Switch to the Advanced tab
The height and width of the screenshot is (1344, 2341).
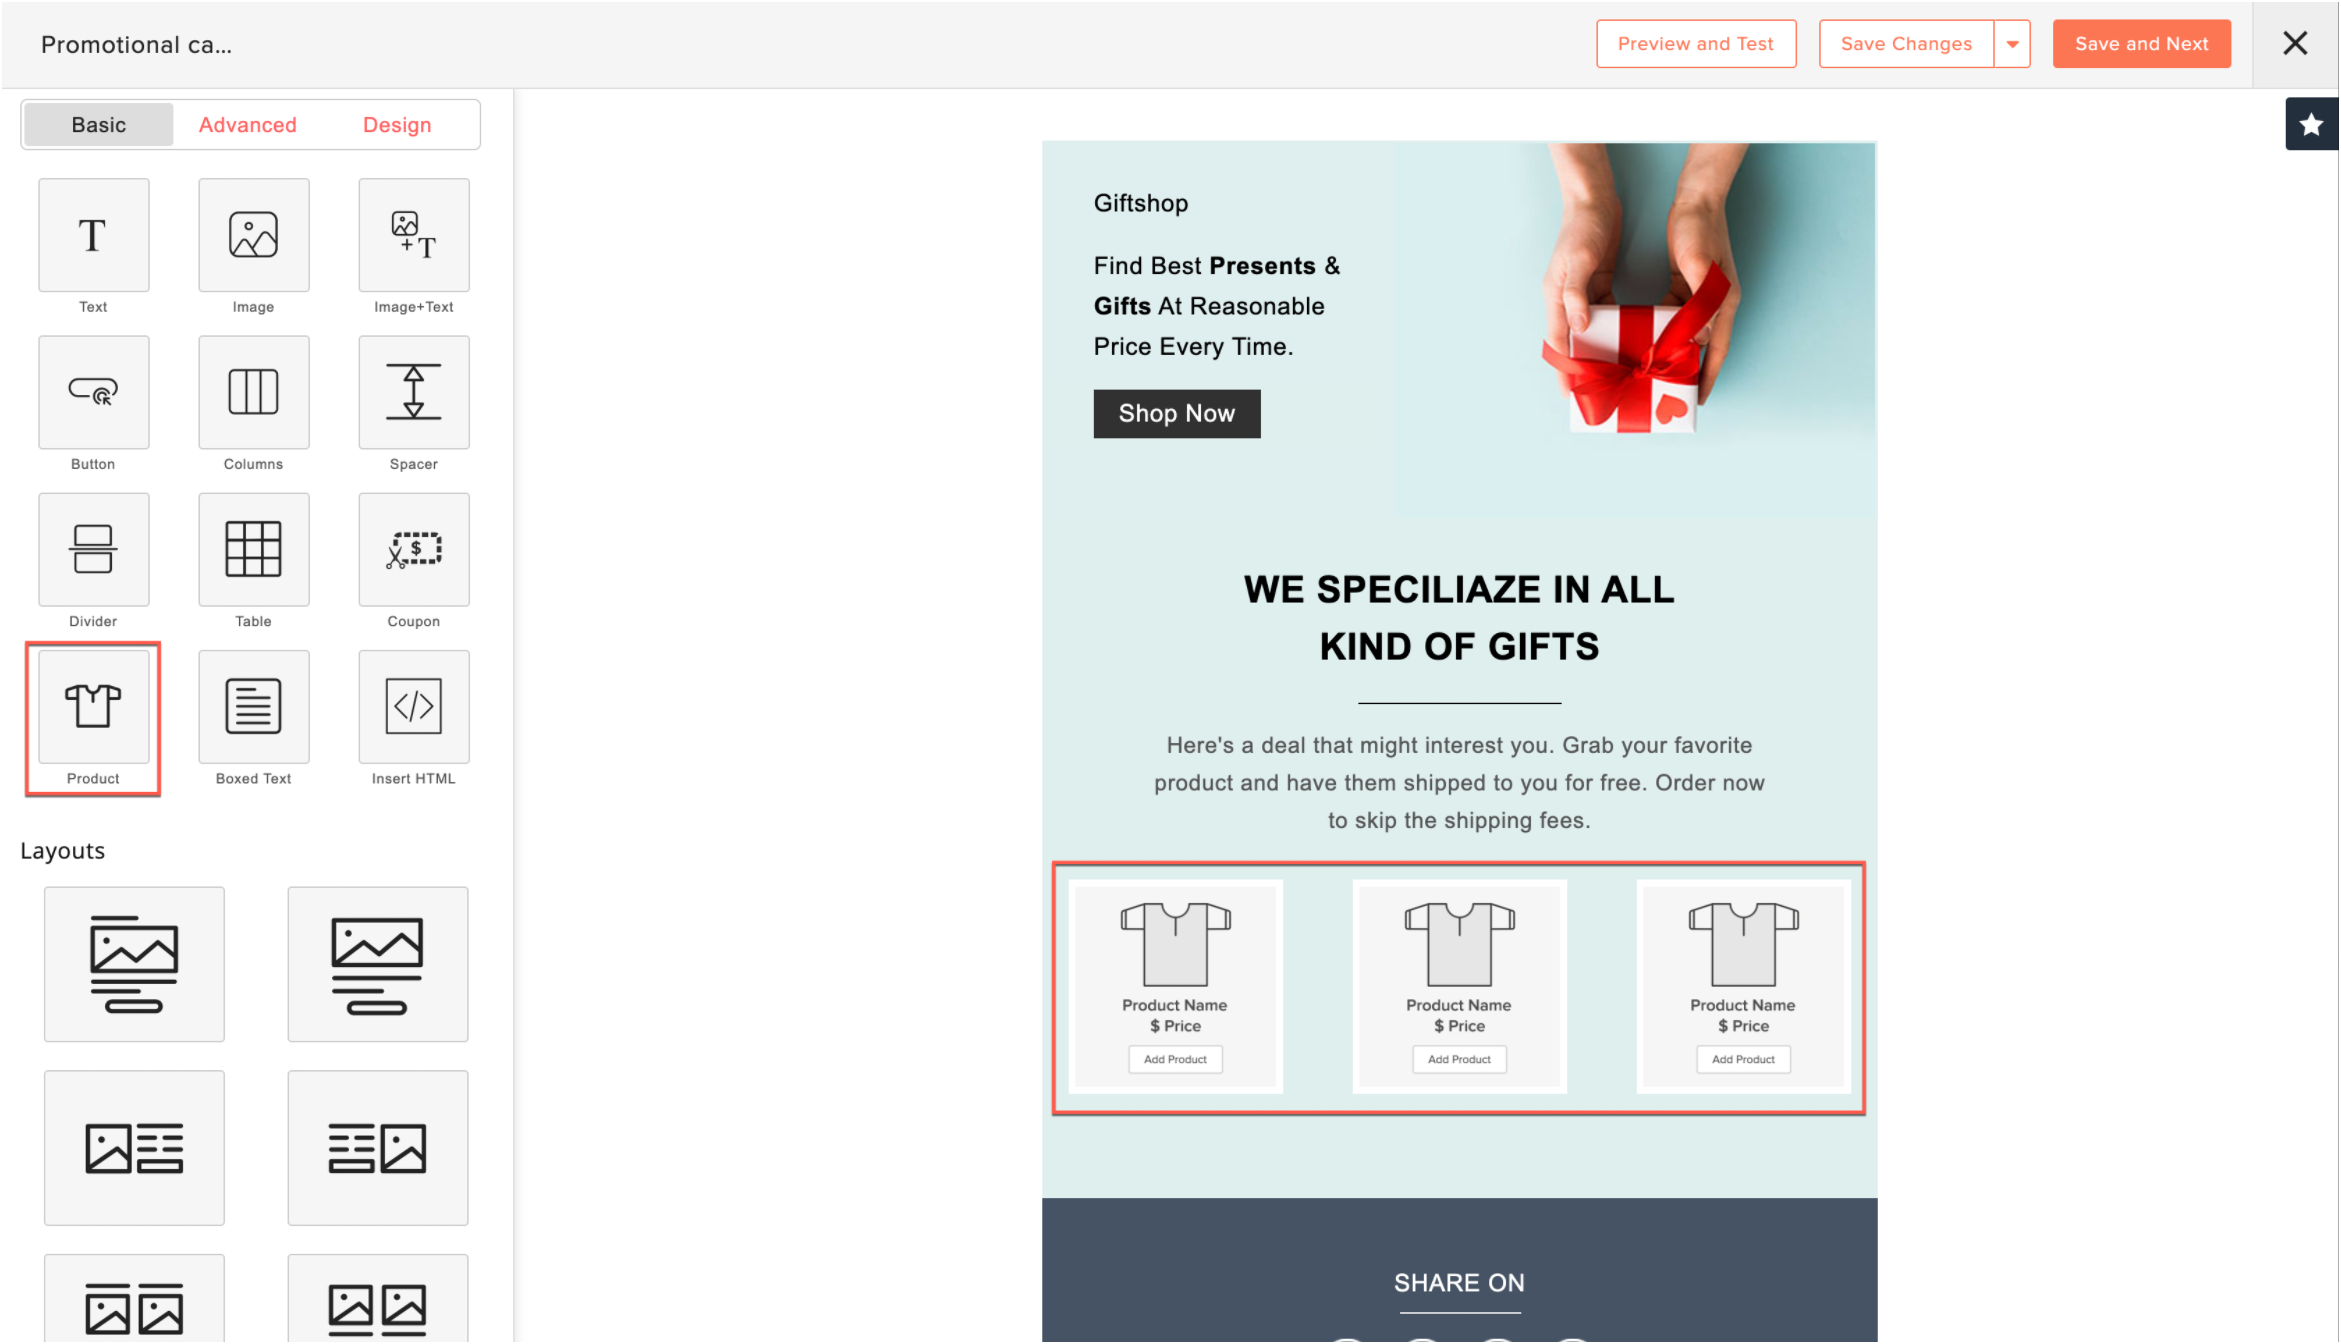click(247, 125)
